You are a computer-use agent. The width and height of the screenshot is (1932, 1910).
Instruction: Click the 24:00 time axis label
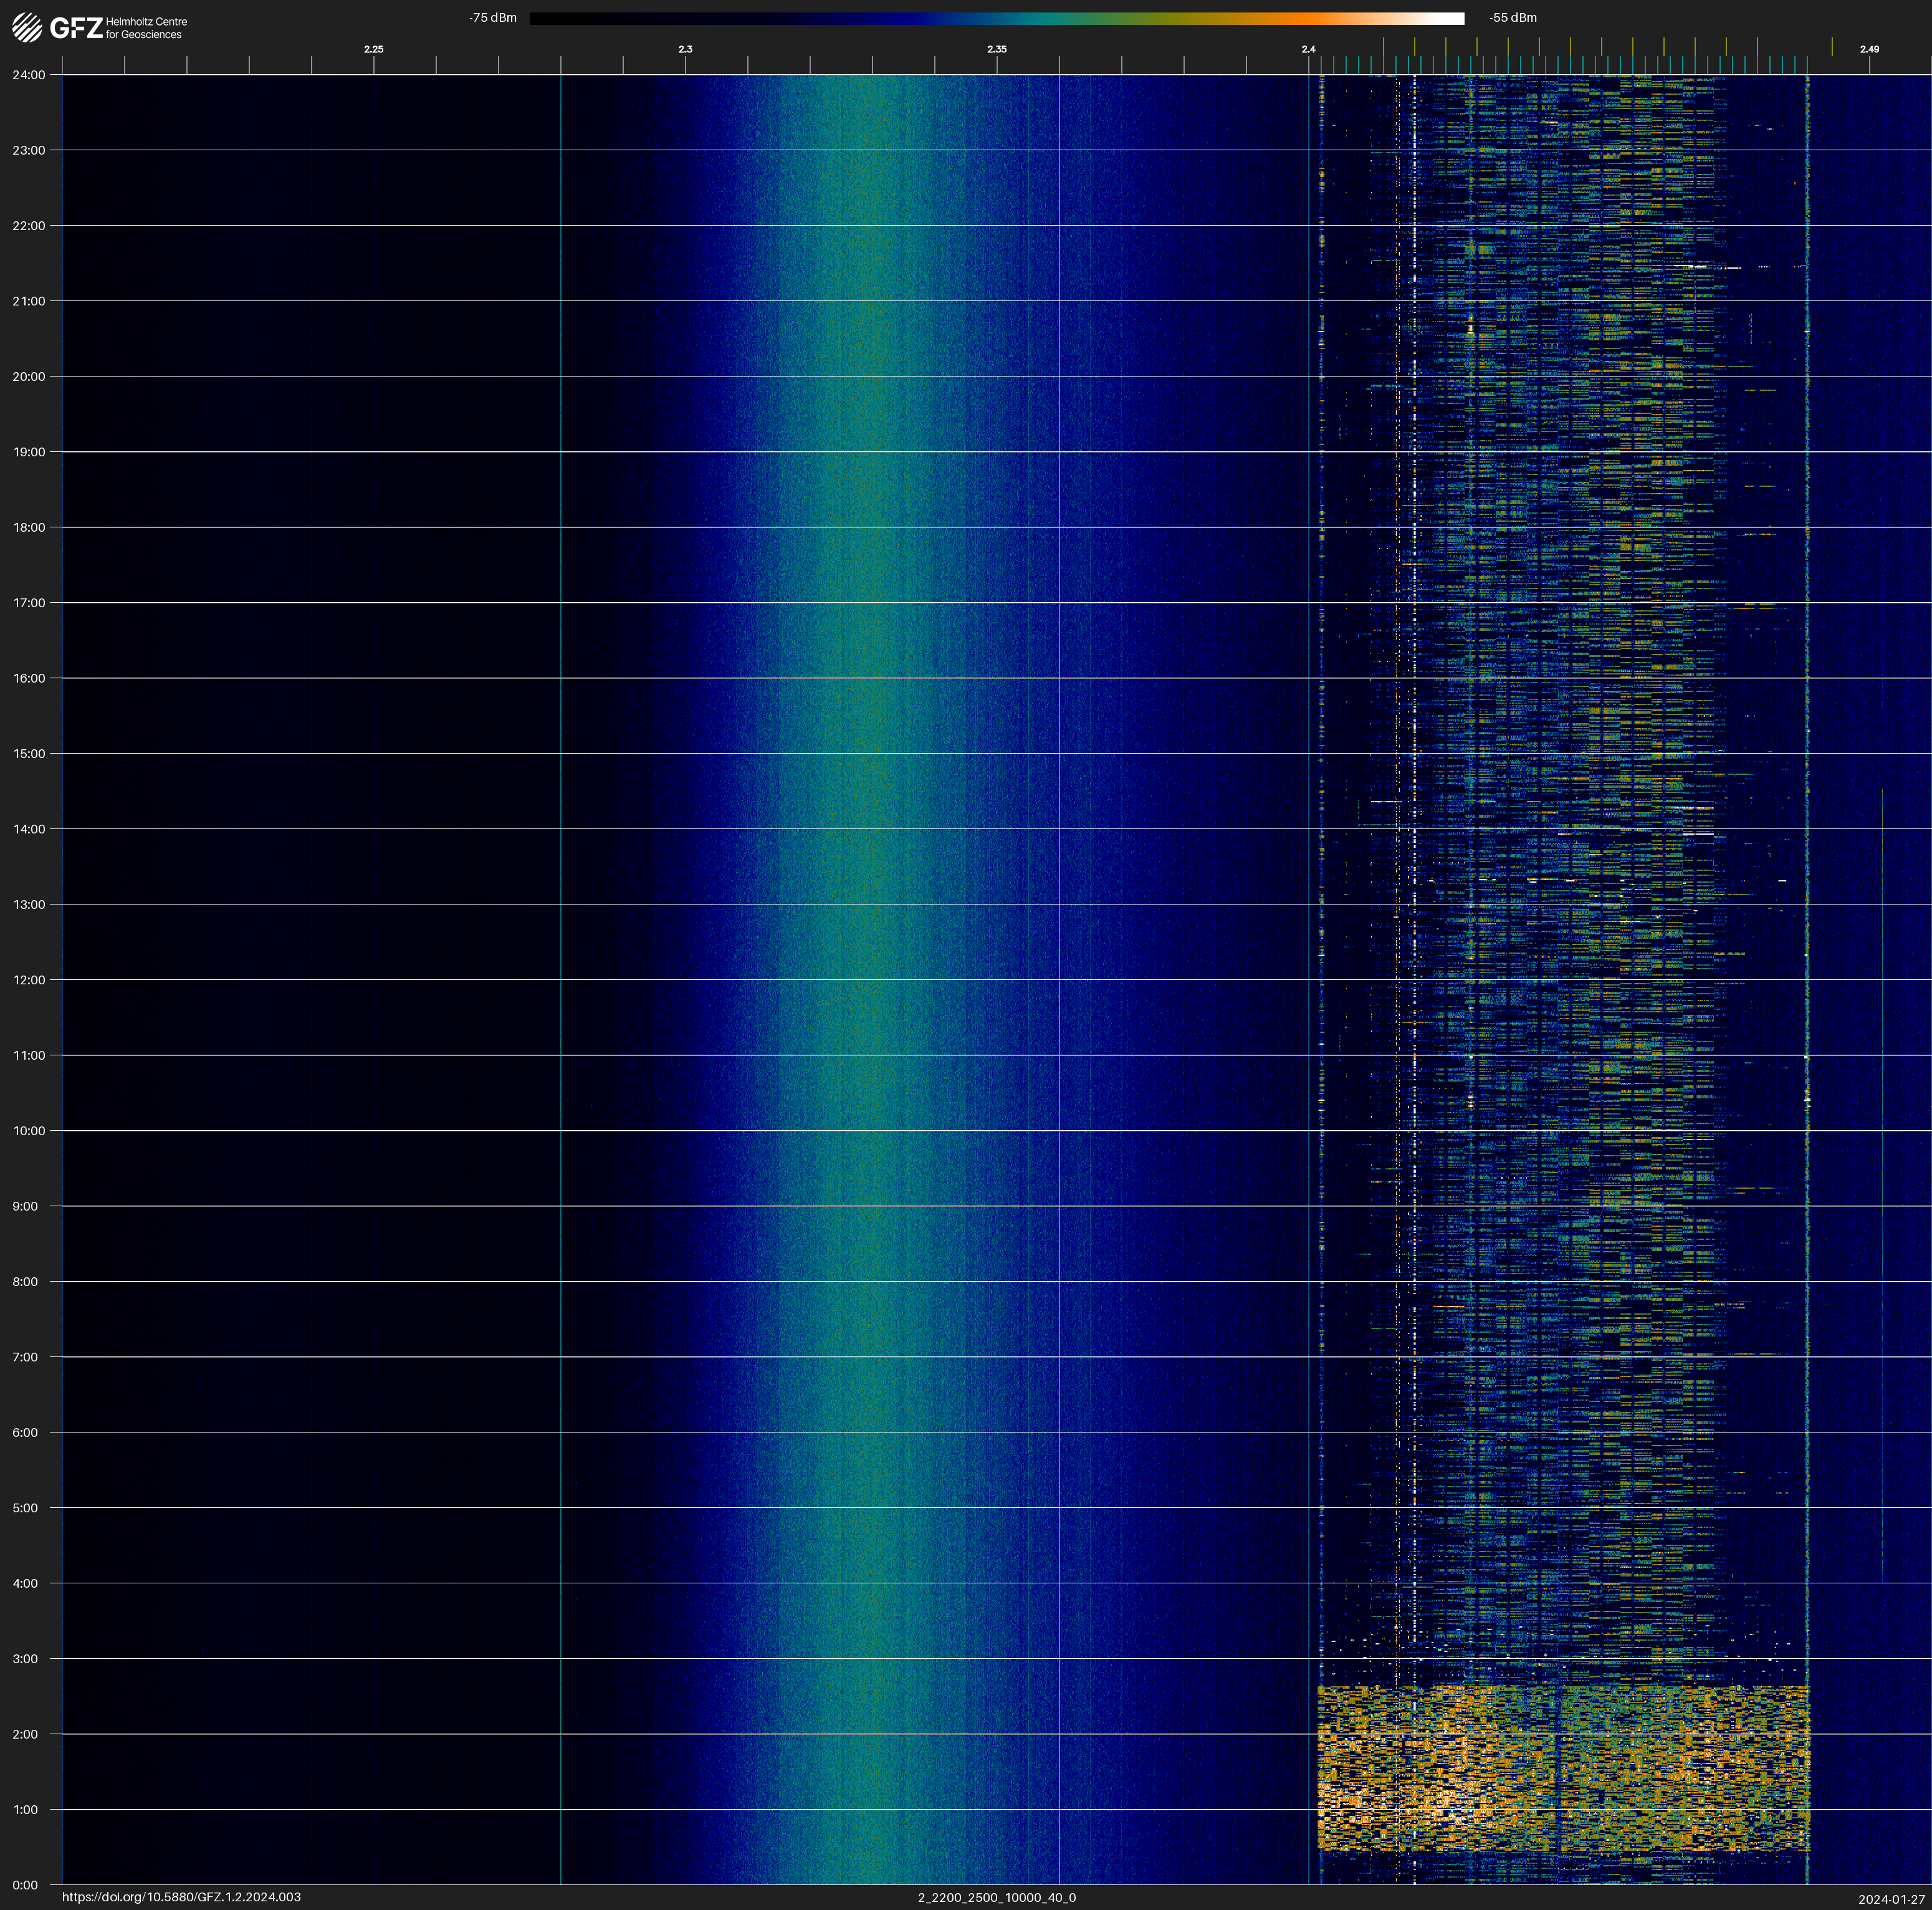tap(29, 75)
